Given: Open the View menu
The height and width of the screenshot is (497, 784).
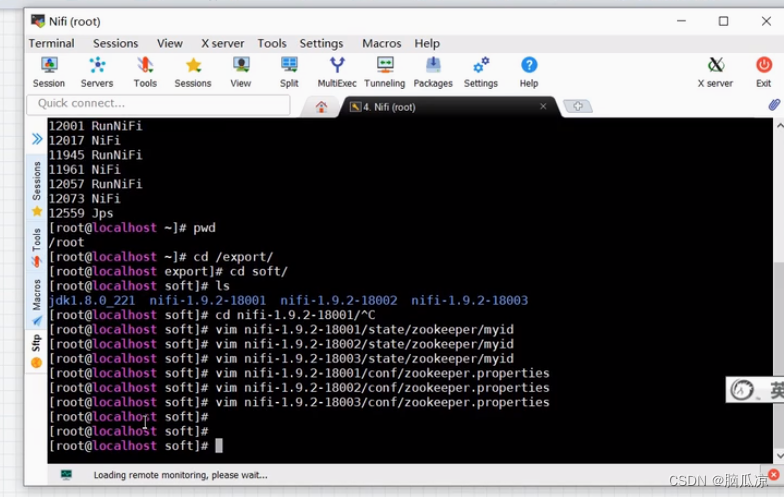Looking at the screenshot, I should point(170,44).
